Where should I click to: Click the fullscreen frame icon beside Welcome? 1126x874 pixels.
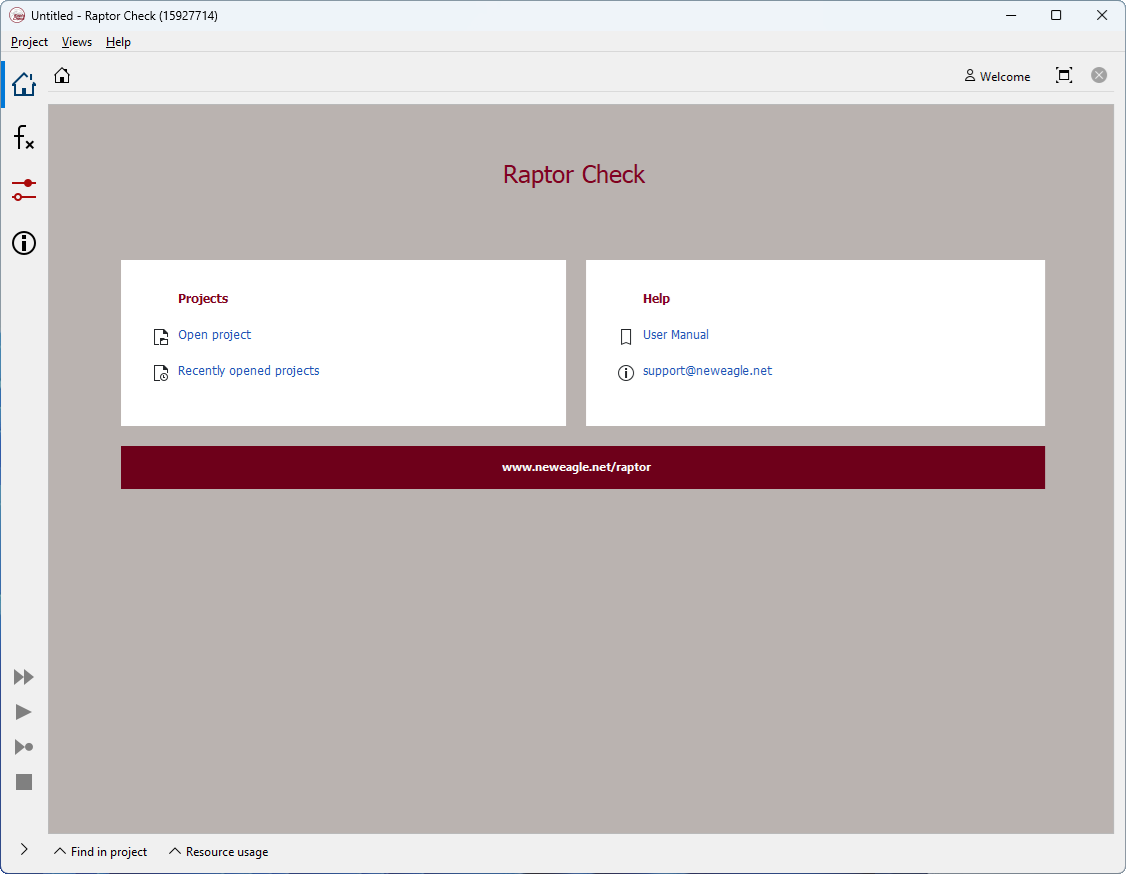[1064, 75]
